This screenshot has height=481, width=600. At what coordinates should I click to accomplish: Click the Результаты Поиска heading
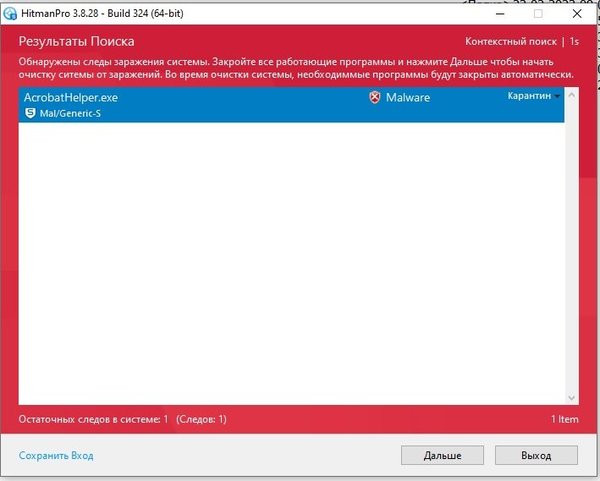click(77, 41)
